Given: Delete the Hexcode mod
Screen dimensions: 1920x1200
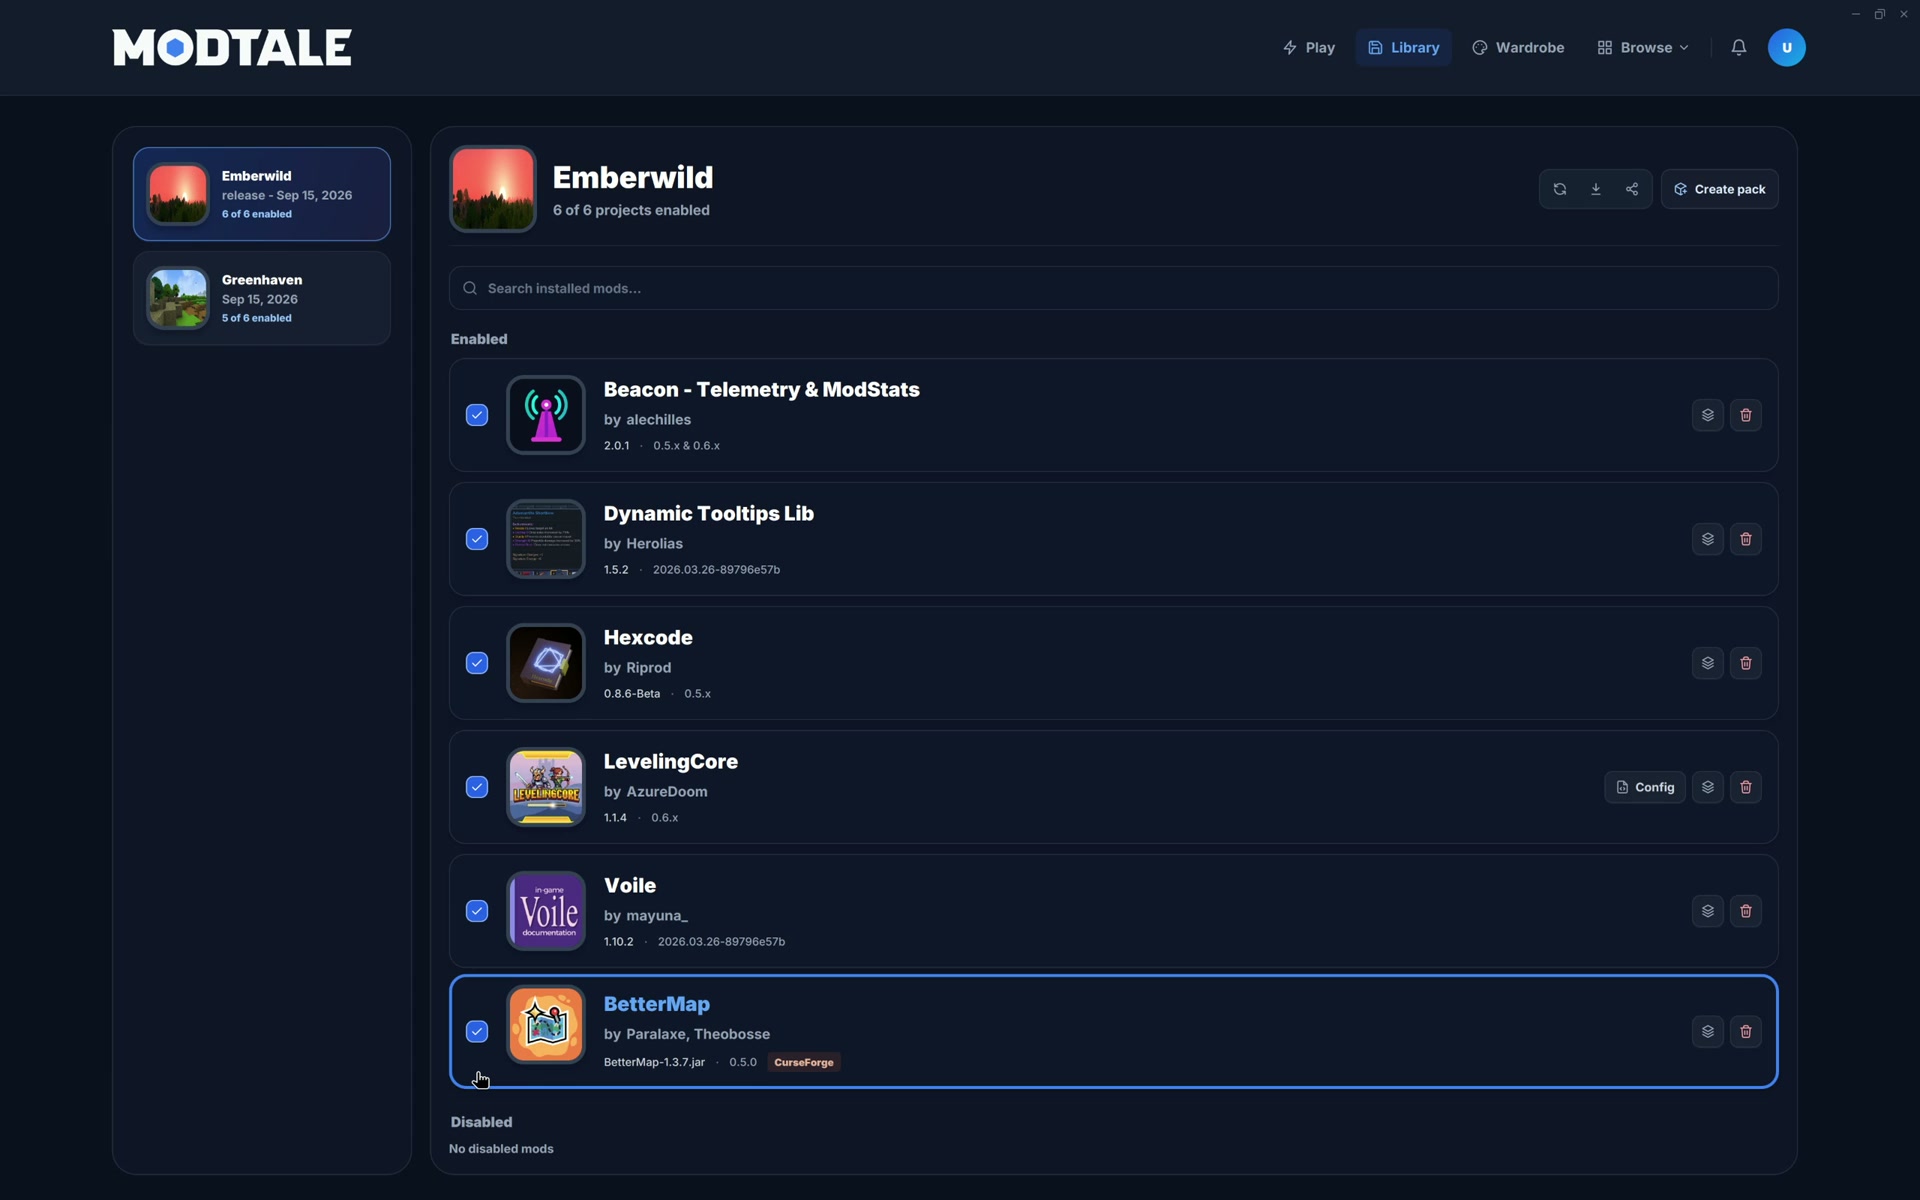Looking at the screenshot, I should [1746, 663].
